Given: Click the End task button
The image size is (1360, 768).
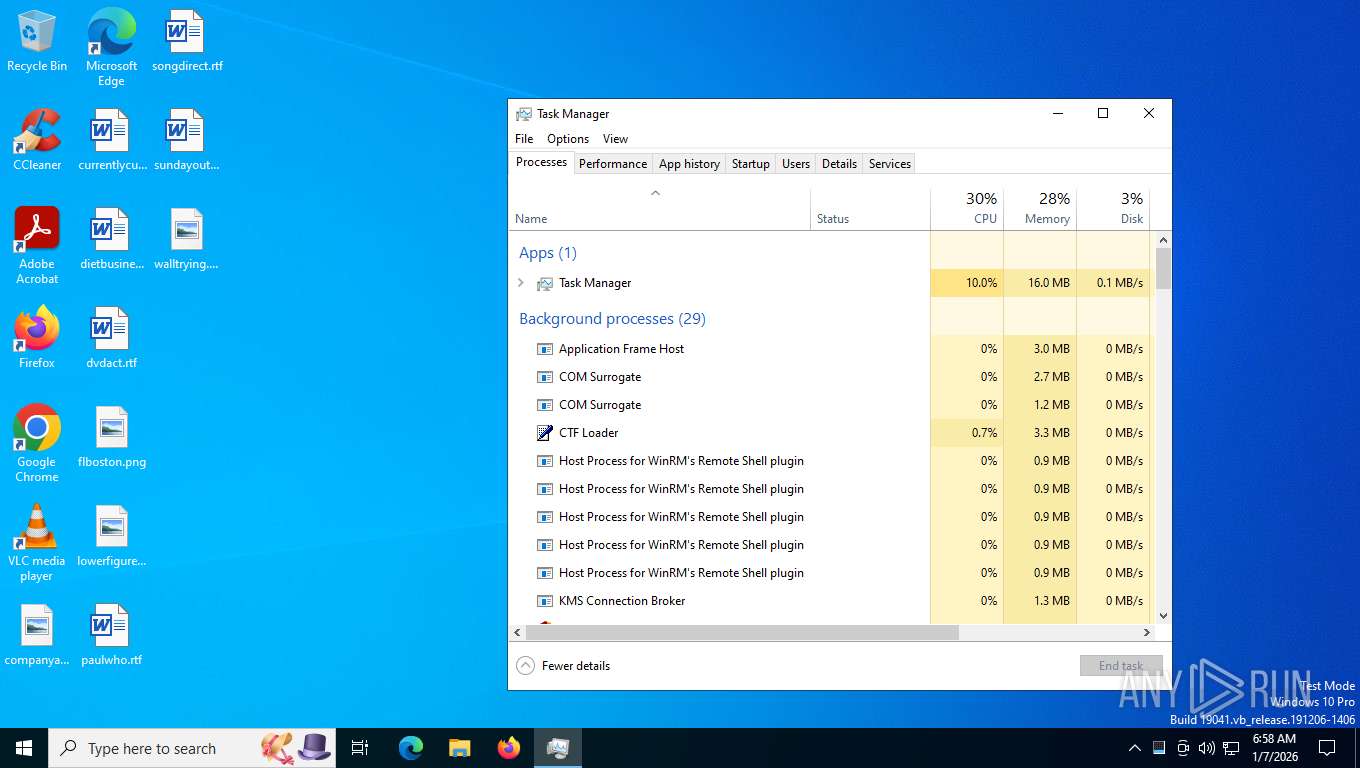Looking at the screenshot, I should tap(1121, 666).
